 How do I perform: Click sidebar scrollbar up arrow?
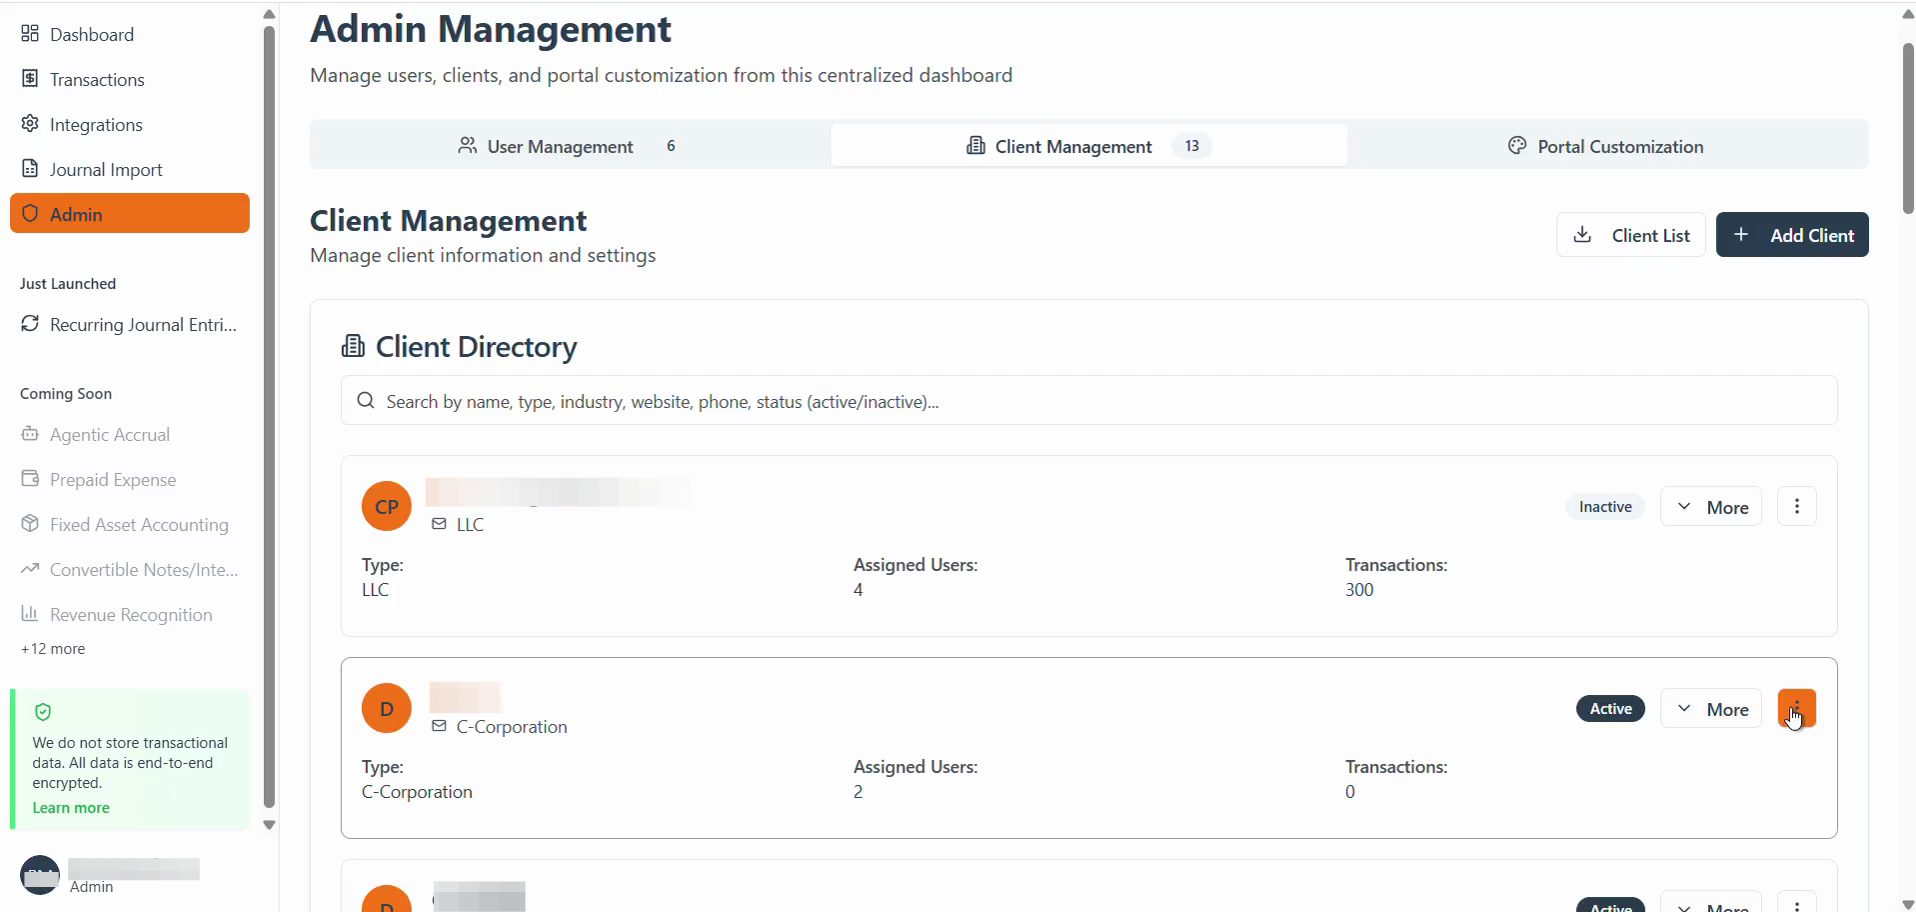click(x=269, y=14)
